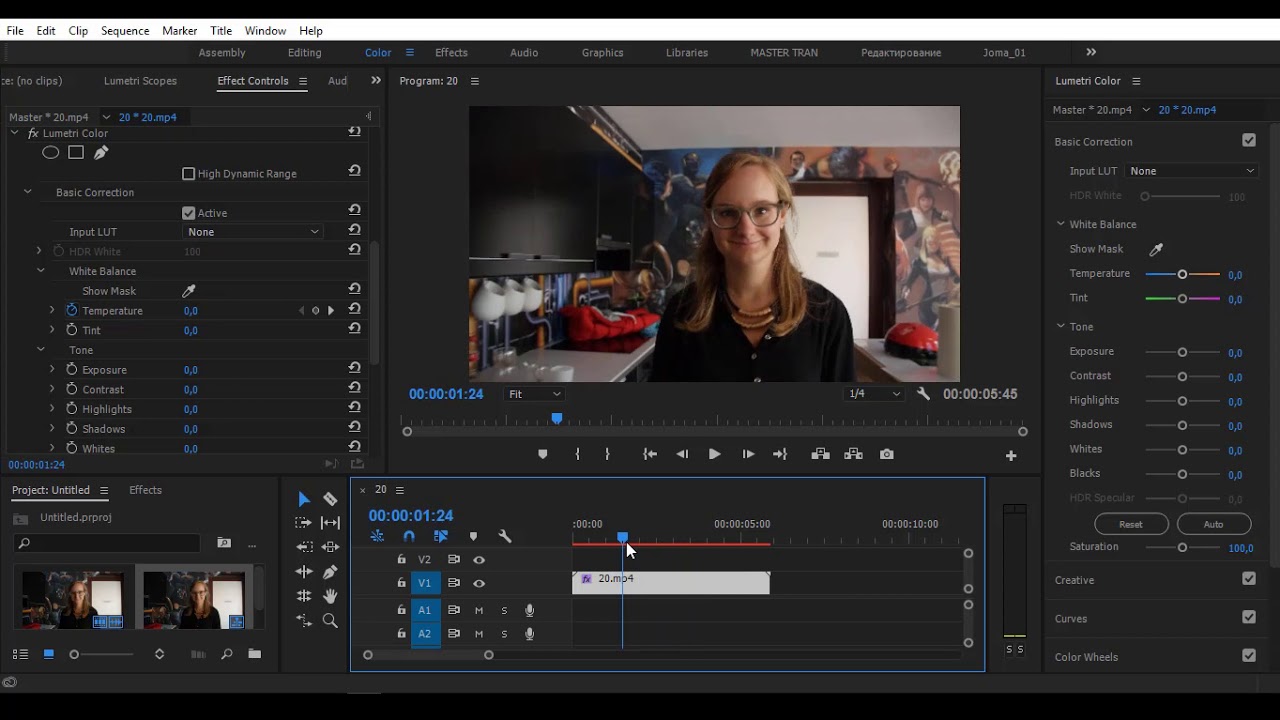
Task: Hide V1 track output eye
Action: tap(479, 583)
